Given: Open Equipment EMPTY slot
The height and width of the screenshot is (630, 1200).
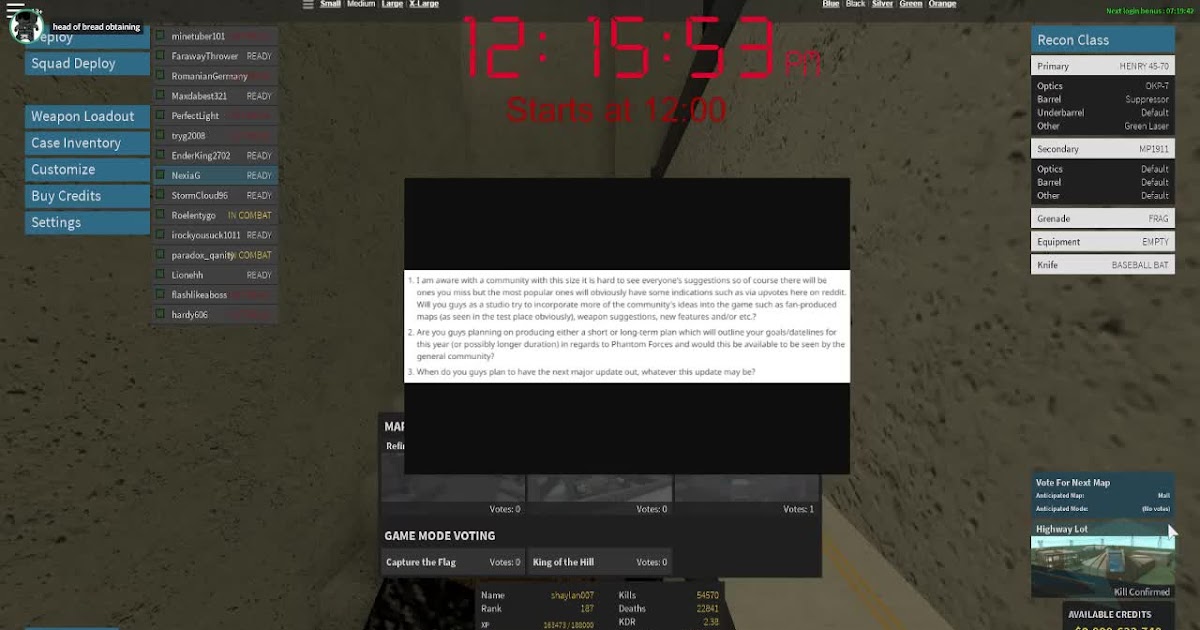Looking at the screenshot, I should click(1103, 242).
